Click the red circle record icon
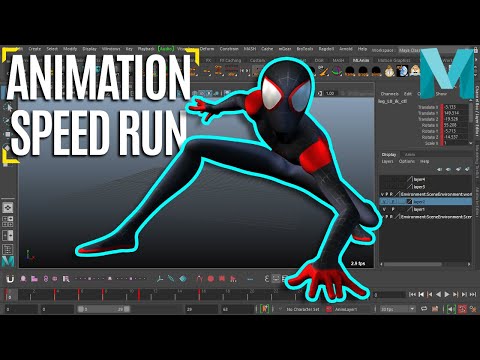 (211, 279)
